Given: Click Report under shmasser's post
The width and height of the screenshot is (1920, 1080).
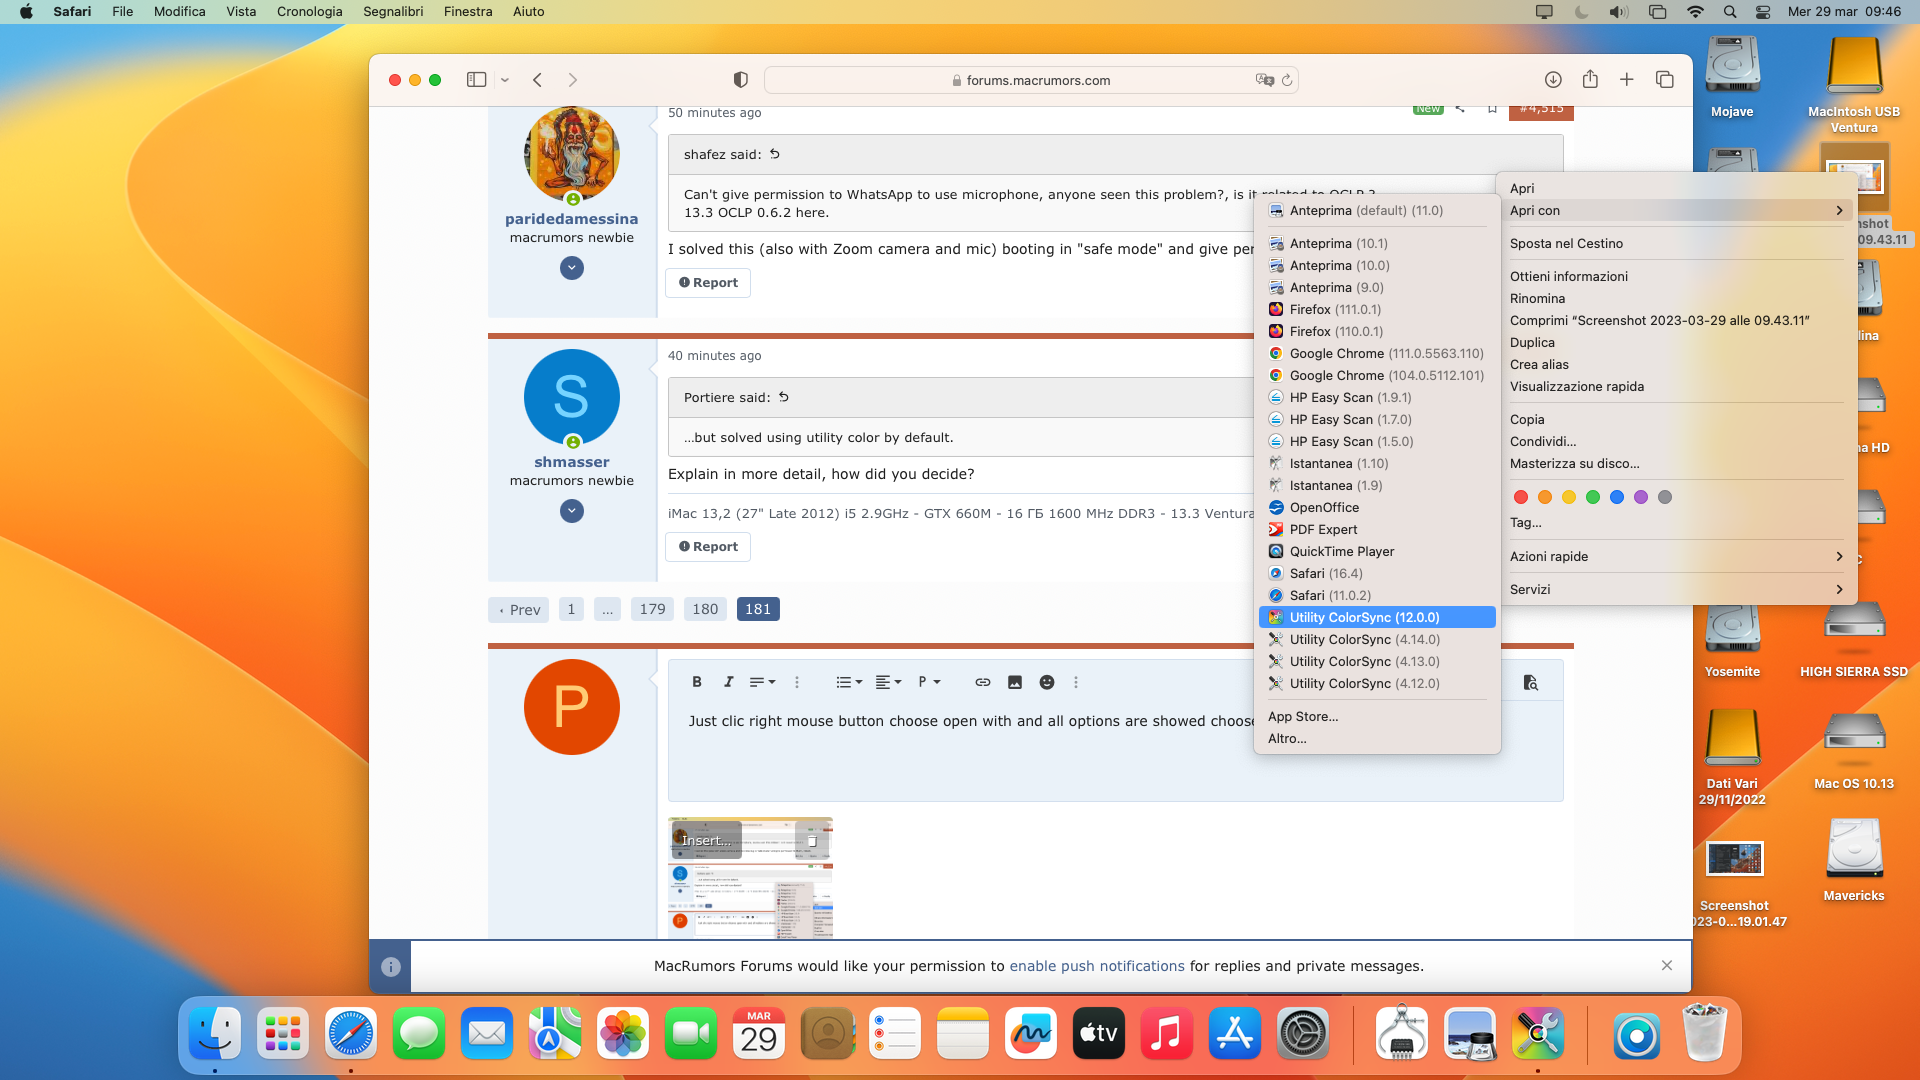Looking at the screenshot, I should [708, 547].
